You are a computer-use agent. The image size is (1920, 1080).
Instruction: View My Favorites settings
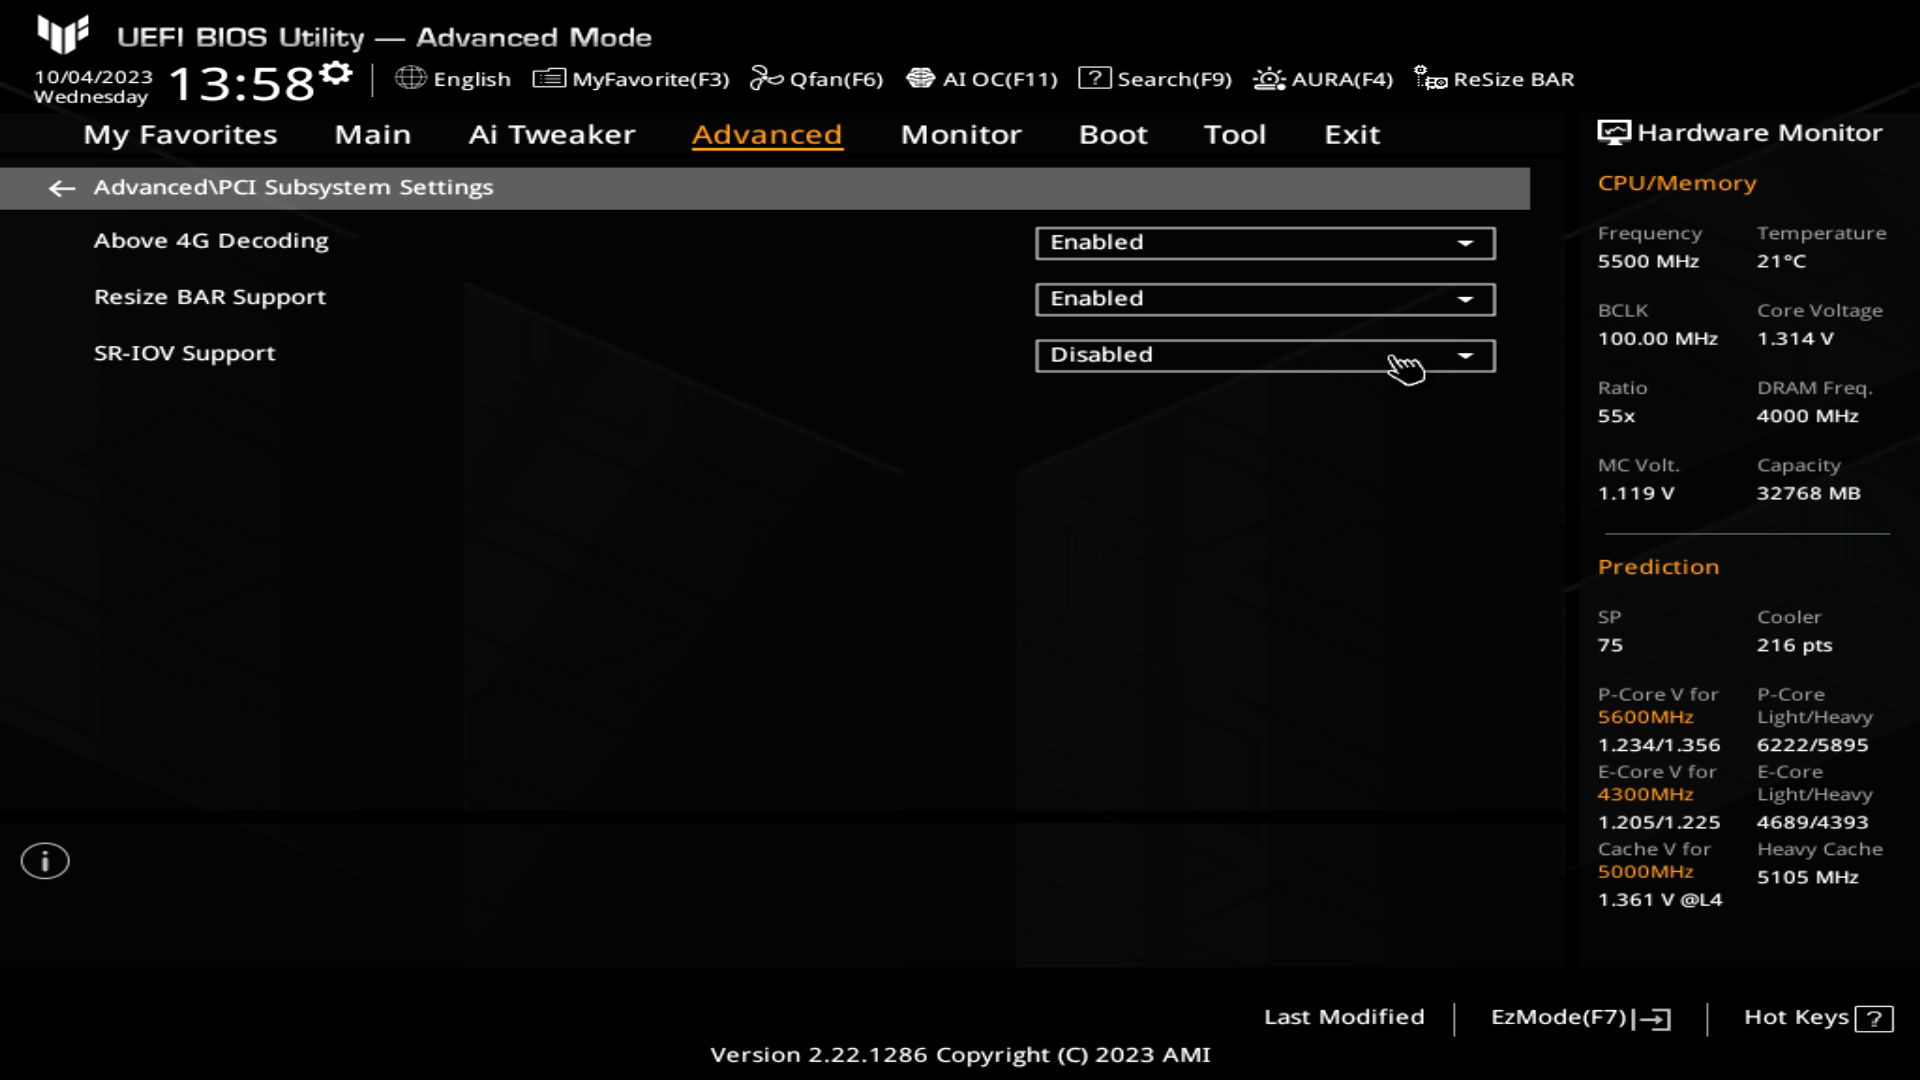179,133
